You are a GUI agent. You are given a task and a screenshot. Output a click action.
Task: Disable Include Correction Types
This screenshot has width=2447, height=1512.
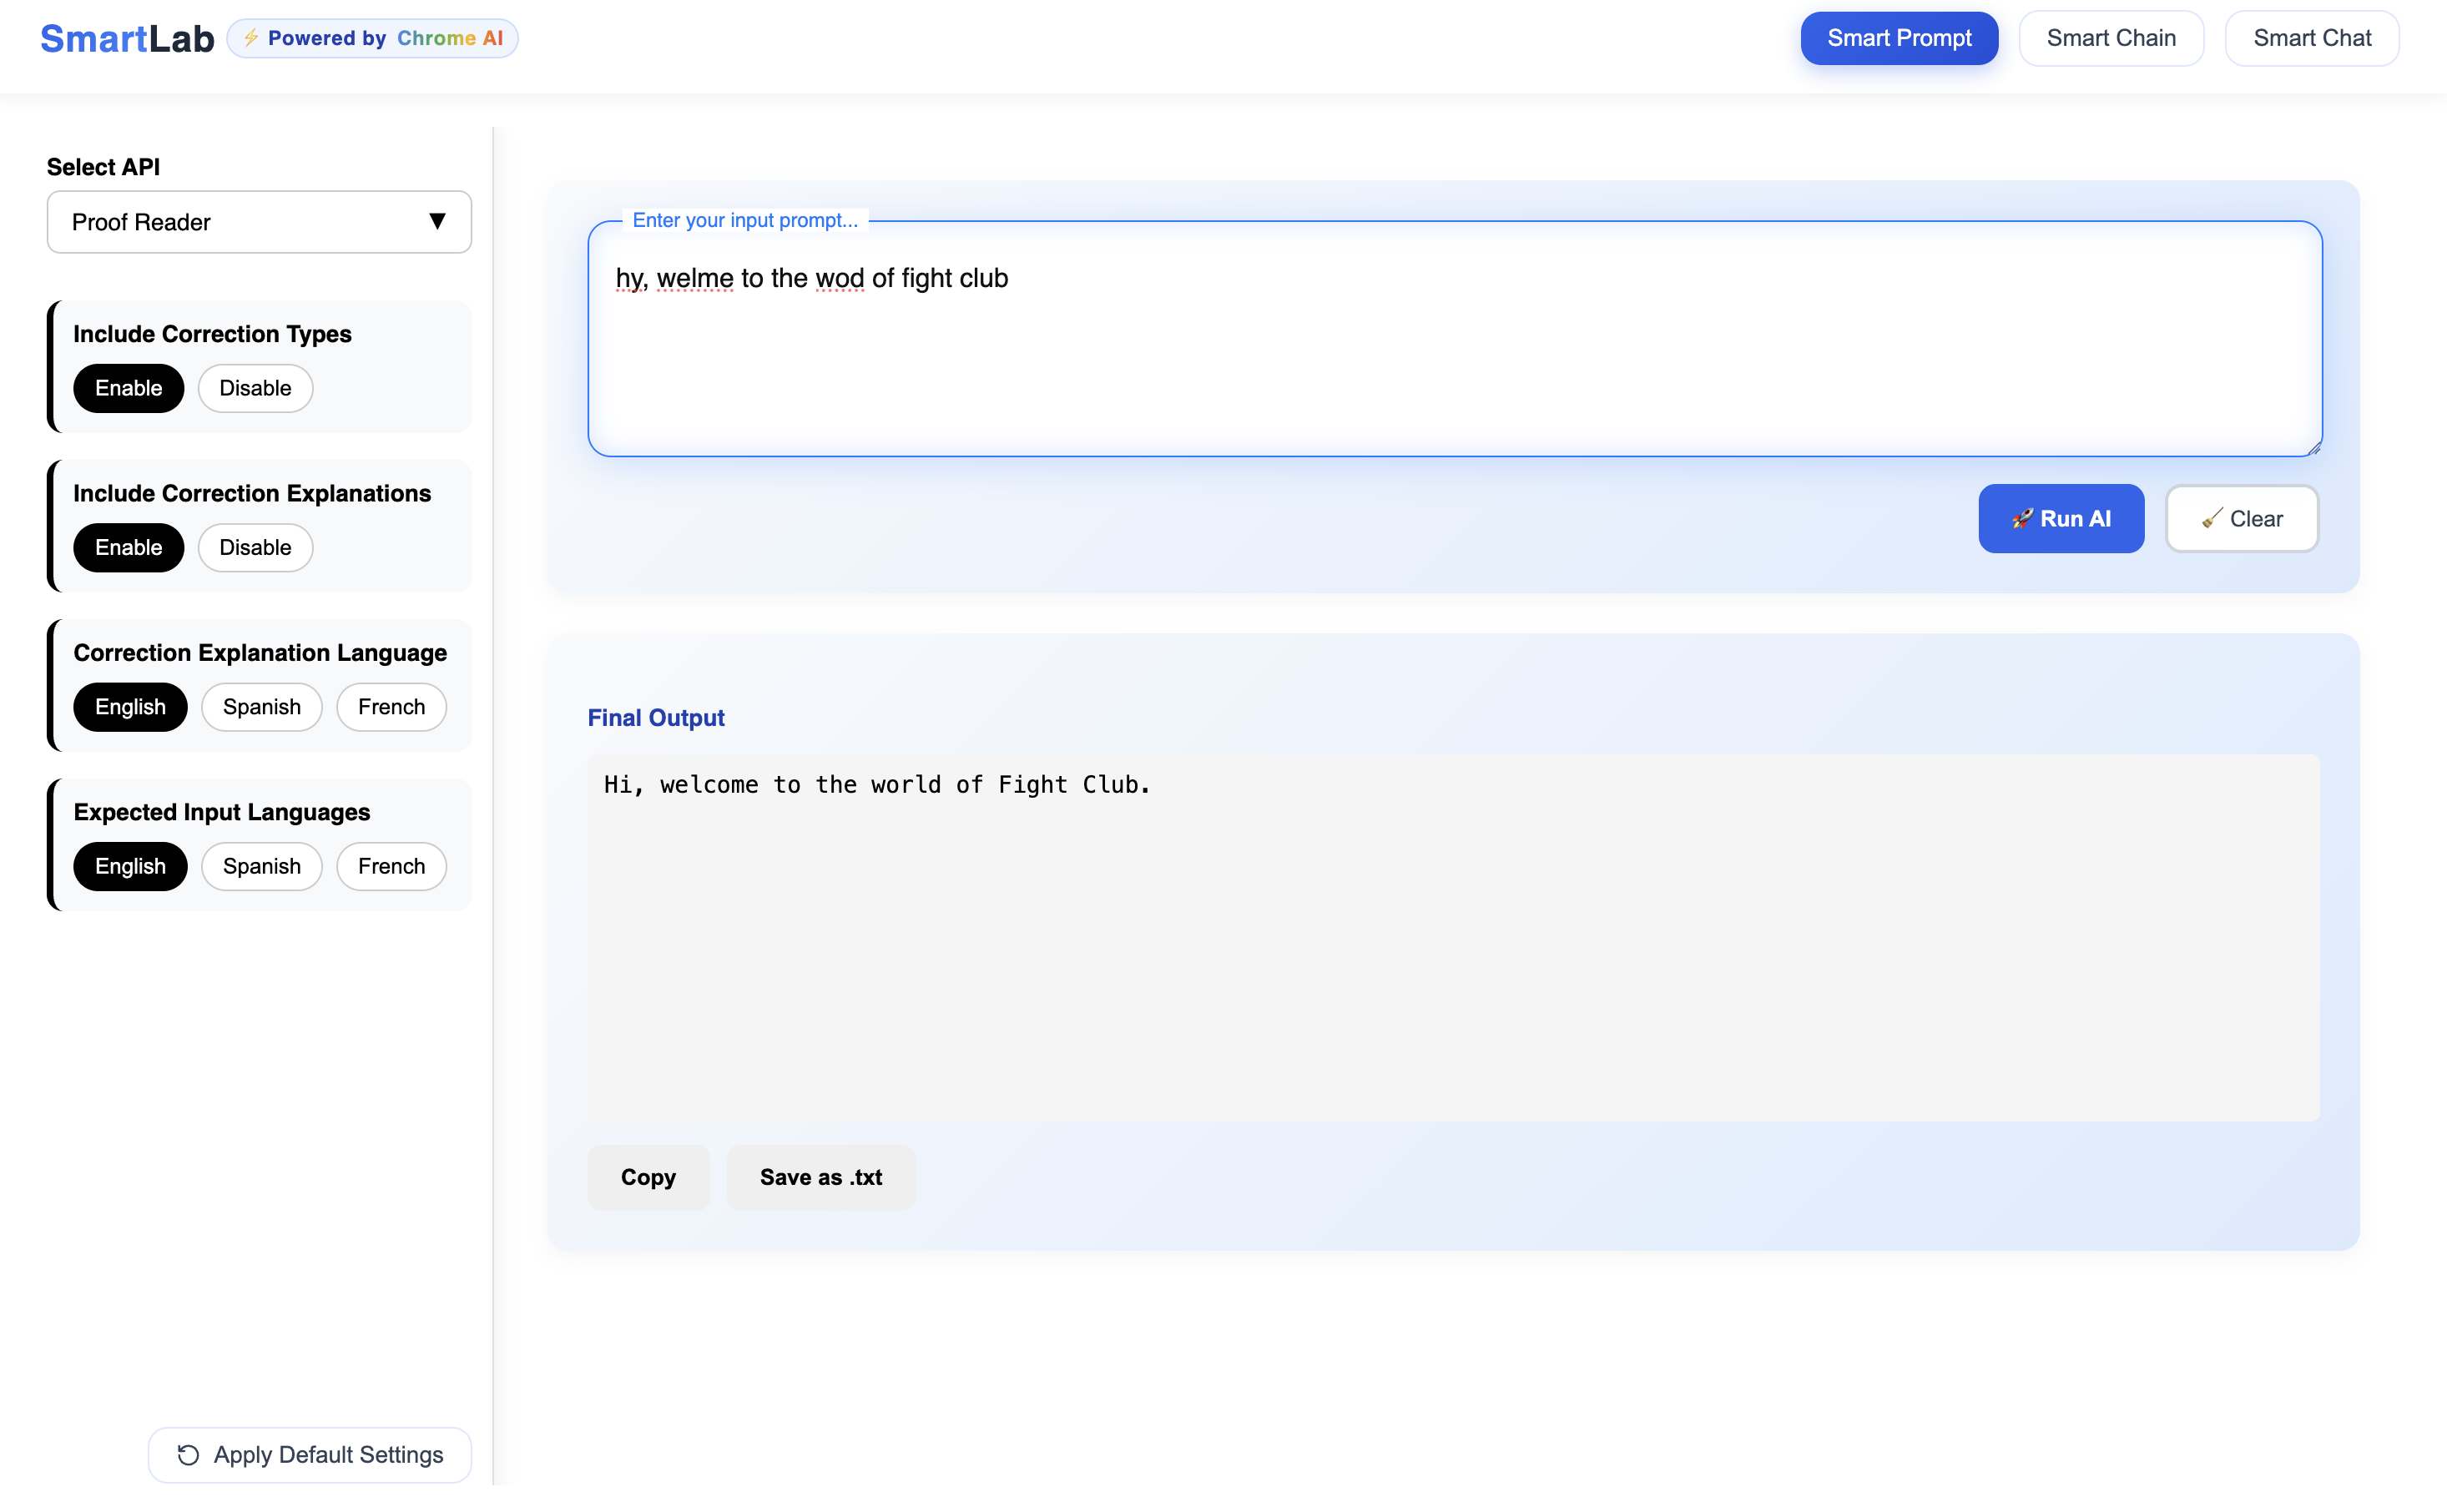coord(255,388)
